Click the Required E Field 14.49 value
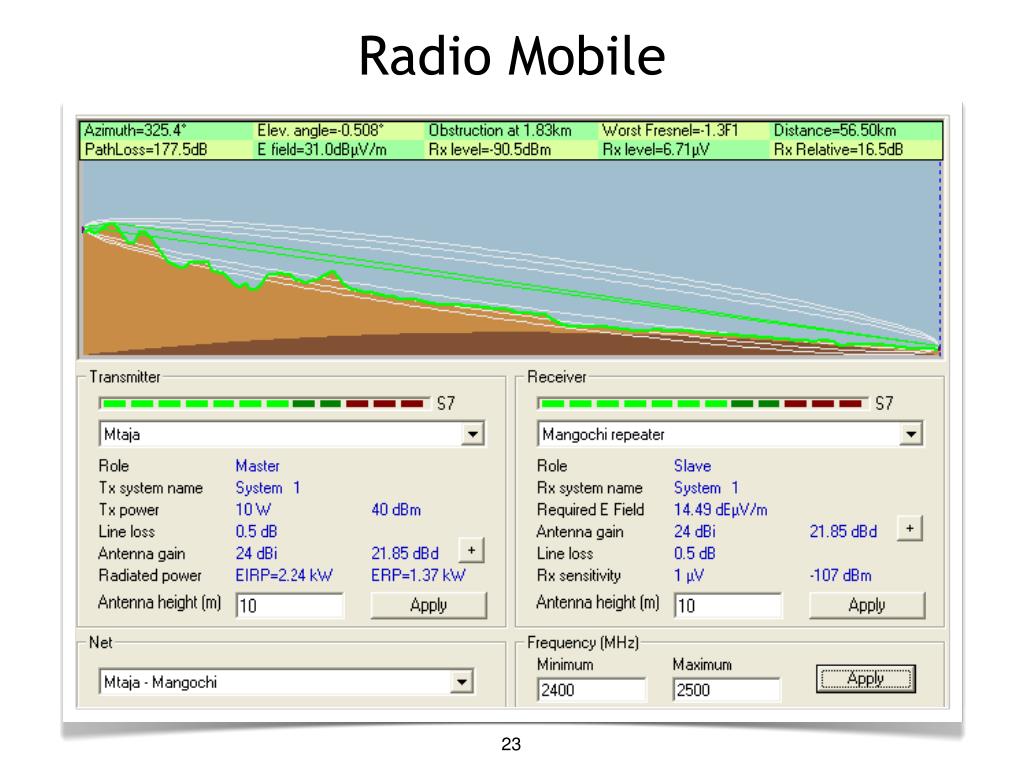The width and height of the screenshot is (1024, 768). pos(721,509)
